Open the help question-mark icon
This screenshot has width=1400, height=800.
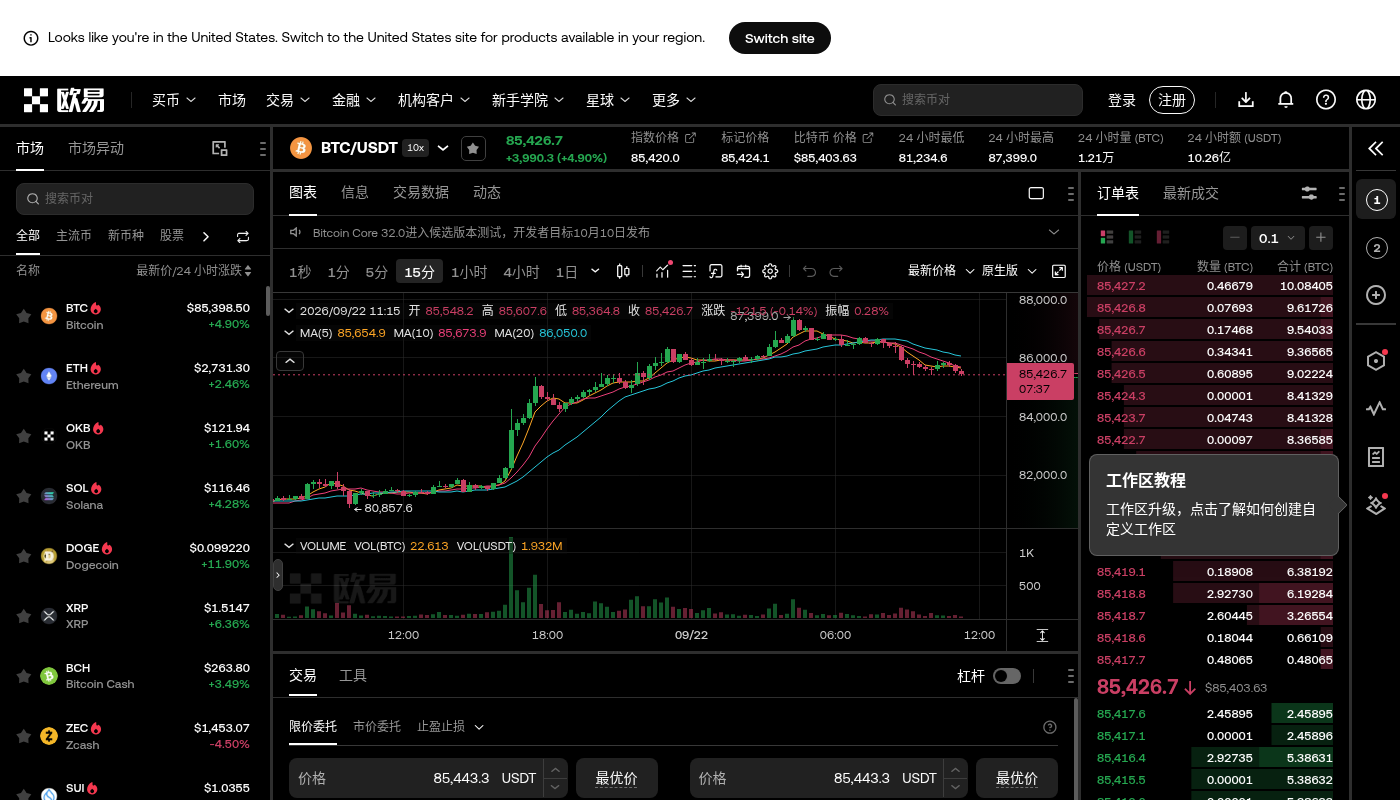(x=1326, y=100)
